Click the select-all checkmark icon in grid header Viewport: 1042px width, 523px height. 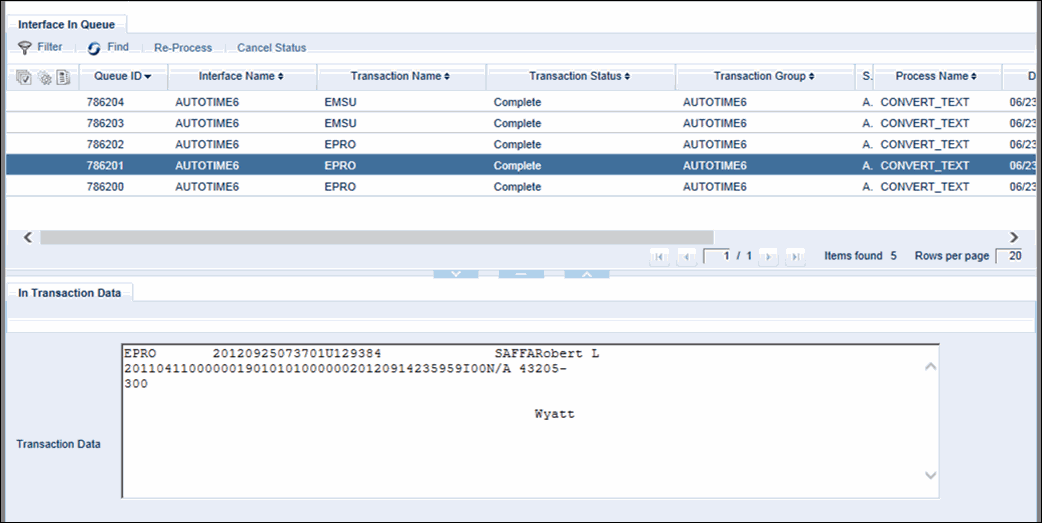coord(25,77)
